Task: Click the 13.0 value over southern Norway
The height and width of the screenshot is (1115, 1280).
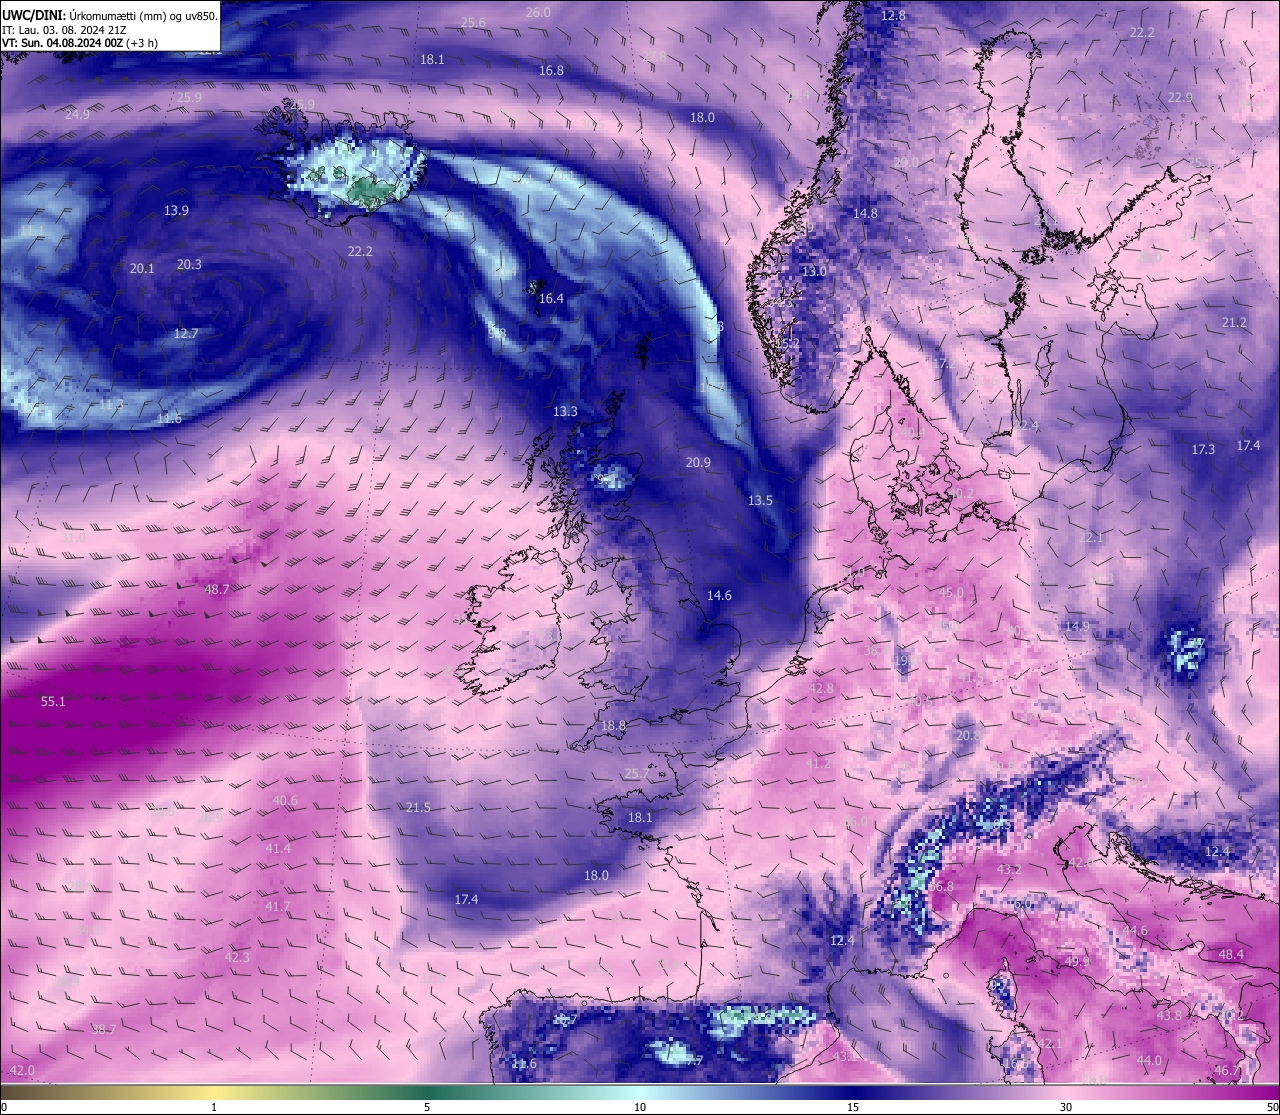Action: (814, 272)
